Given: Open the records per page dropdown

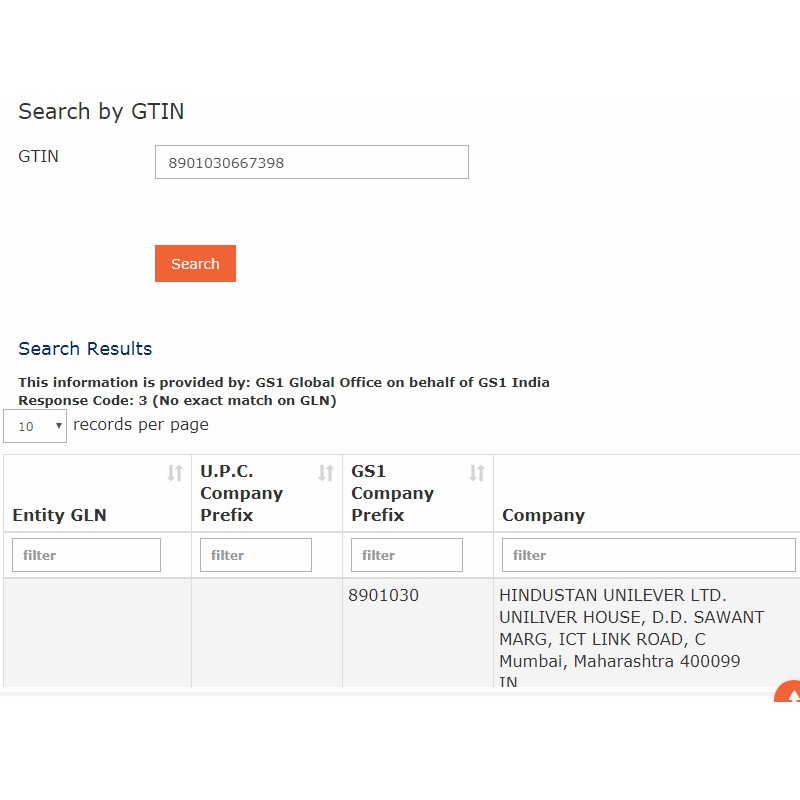Looking at the screenshot, I should point(35,426).
